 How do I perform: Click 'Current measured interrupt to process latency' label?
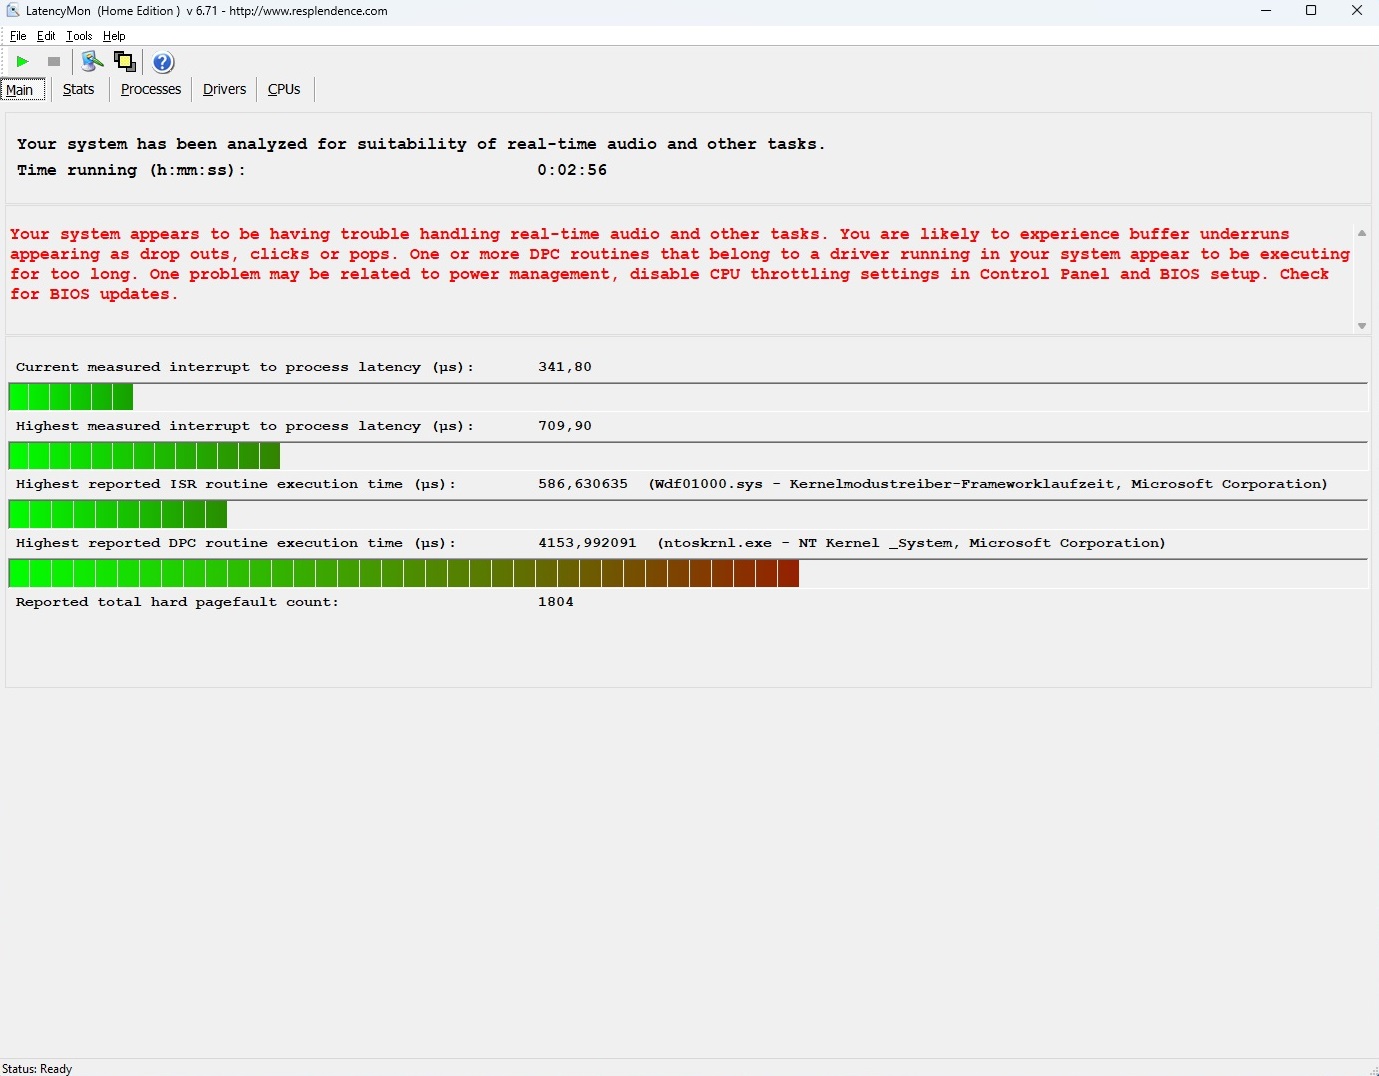pyautogui.click(x=245, y=367)
